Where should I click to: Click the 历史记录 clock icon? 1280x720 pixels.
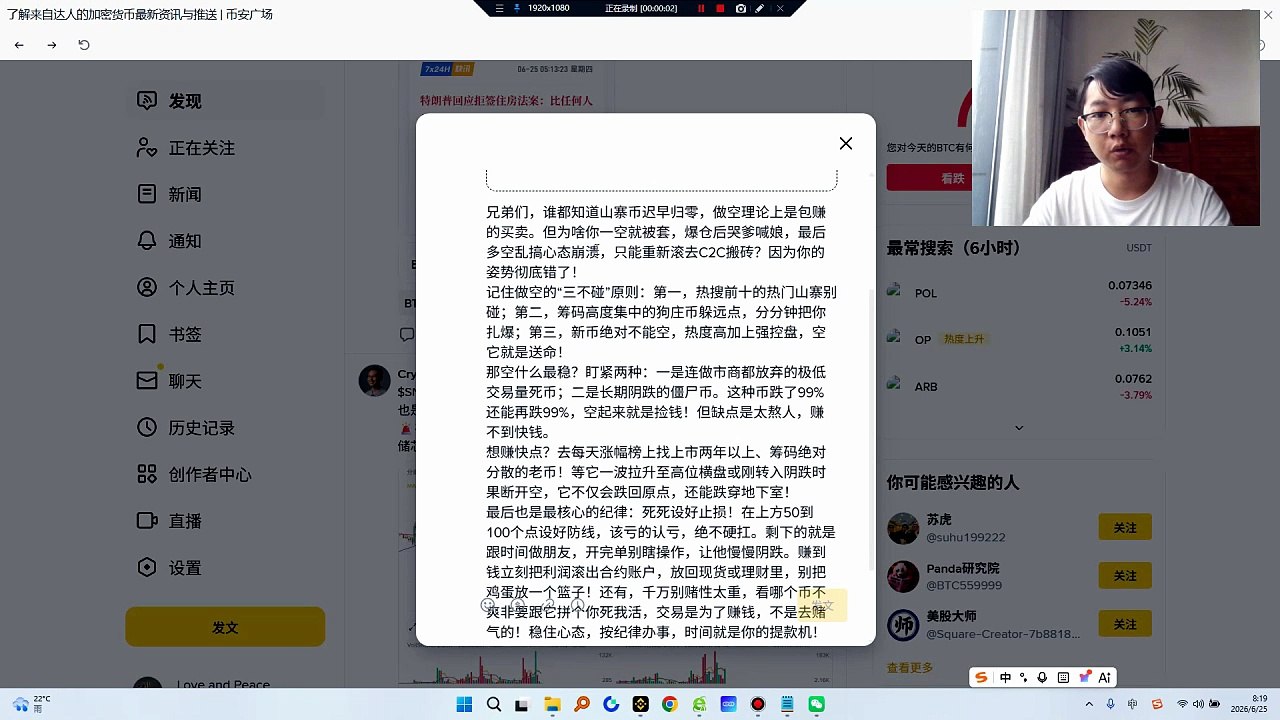click(147, 427)
